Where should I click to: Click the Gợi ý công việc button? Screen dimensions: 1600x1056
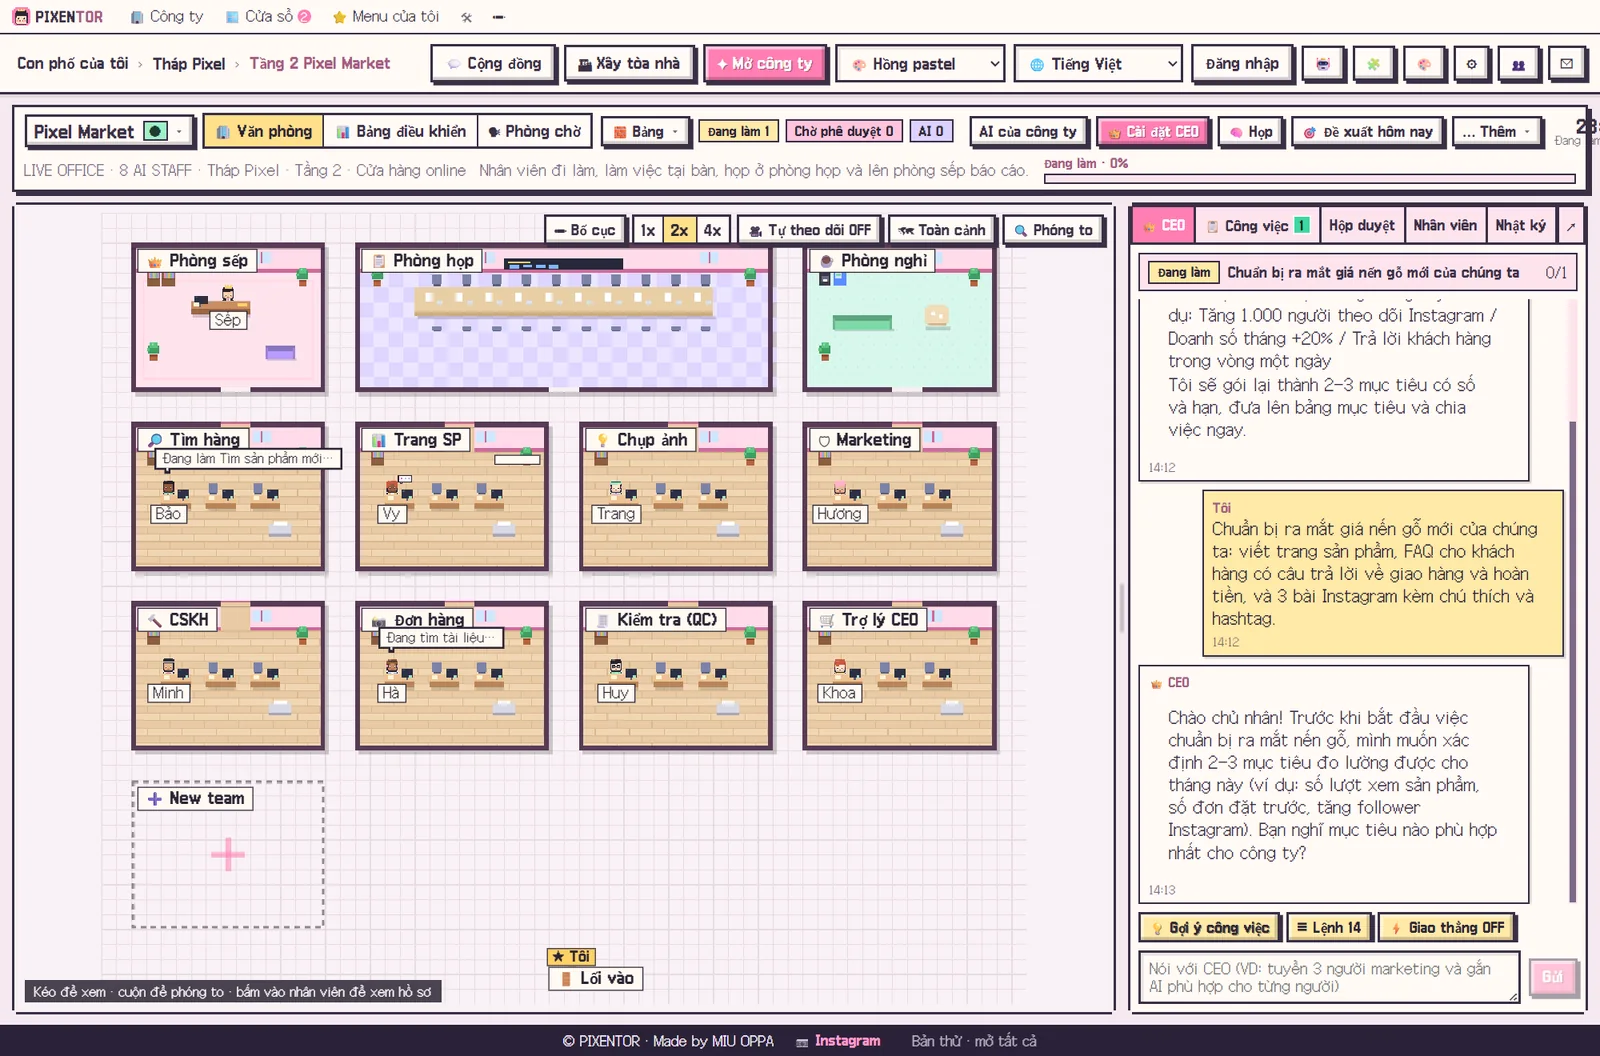click(1210, 928)
